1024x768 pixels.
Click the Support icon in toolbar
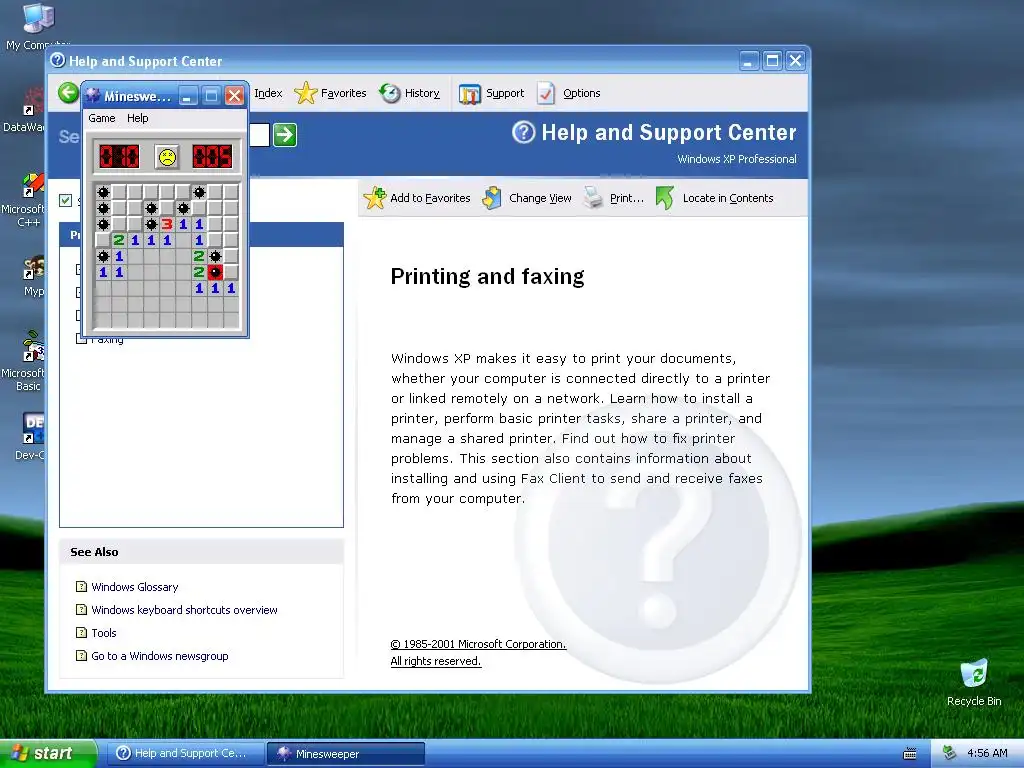point(470,94)
